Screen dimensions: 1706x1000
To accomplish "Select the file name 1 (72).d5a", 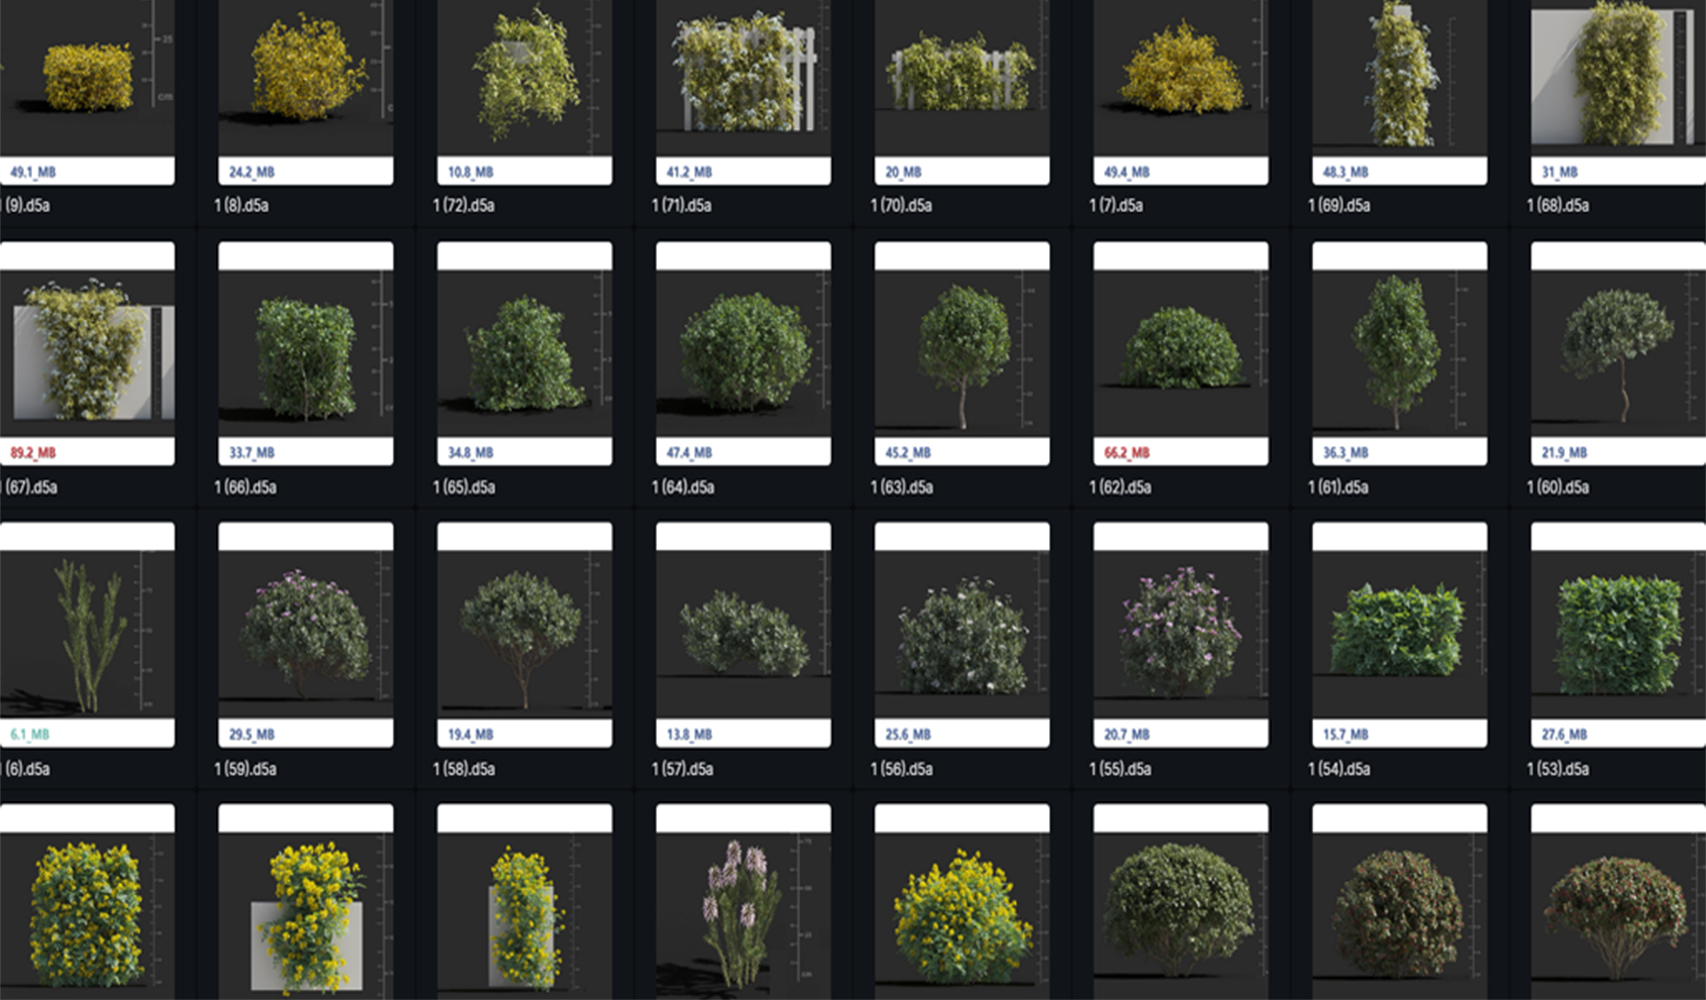I will (x=463, y=206).
